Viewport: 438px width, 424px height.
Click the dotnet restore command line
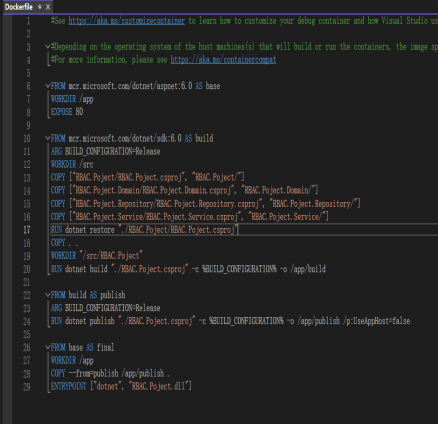tap(144, 230)
